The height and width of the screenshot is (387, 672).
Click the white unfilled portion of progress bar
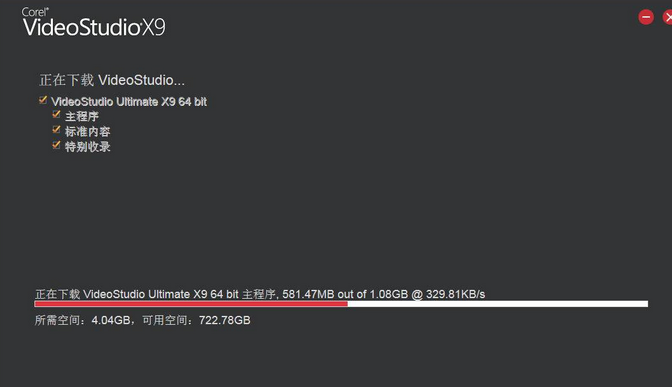click(x=498, y=304)
